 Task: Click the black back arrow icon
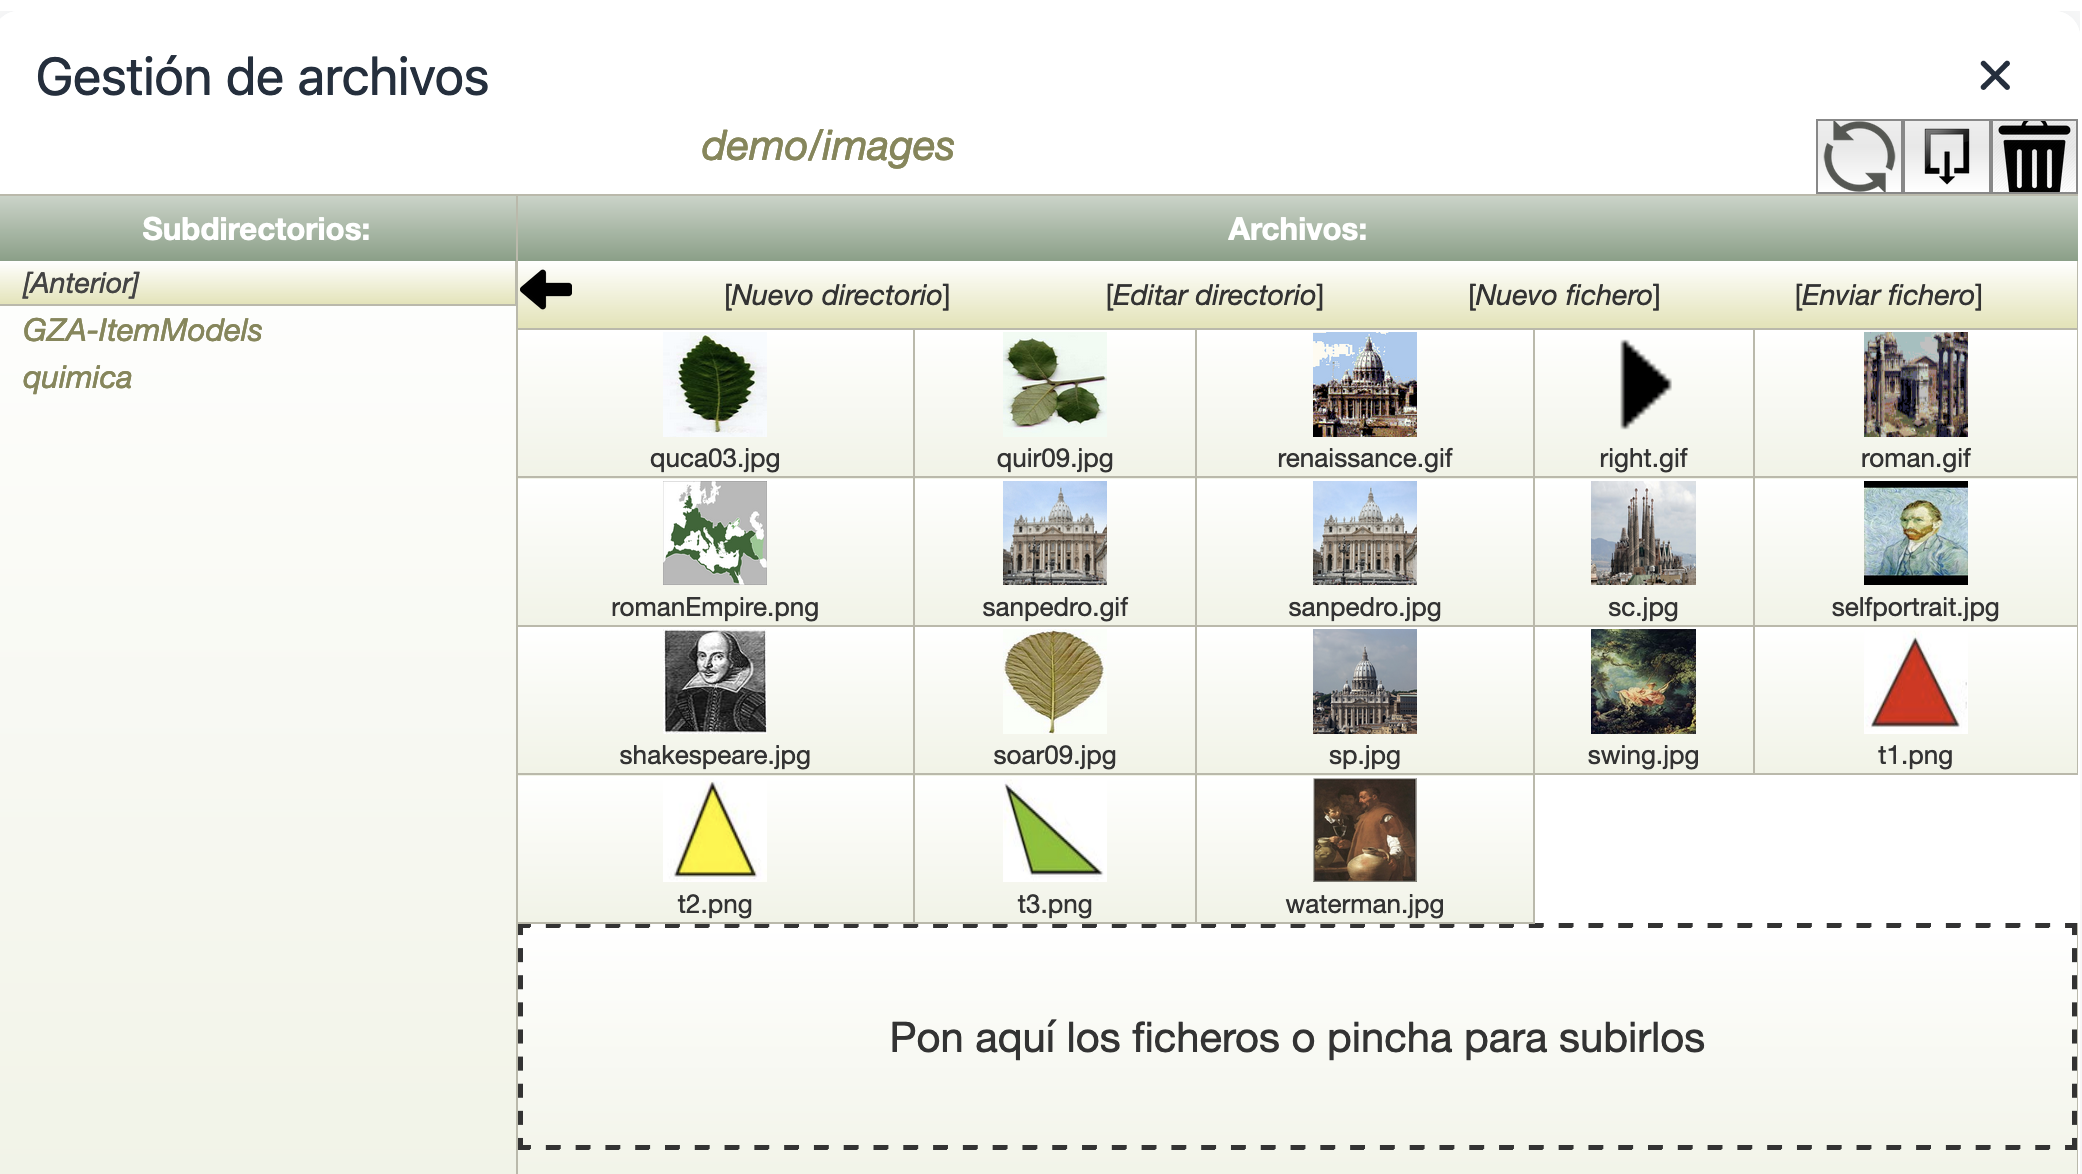coord(546,291)
